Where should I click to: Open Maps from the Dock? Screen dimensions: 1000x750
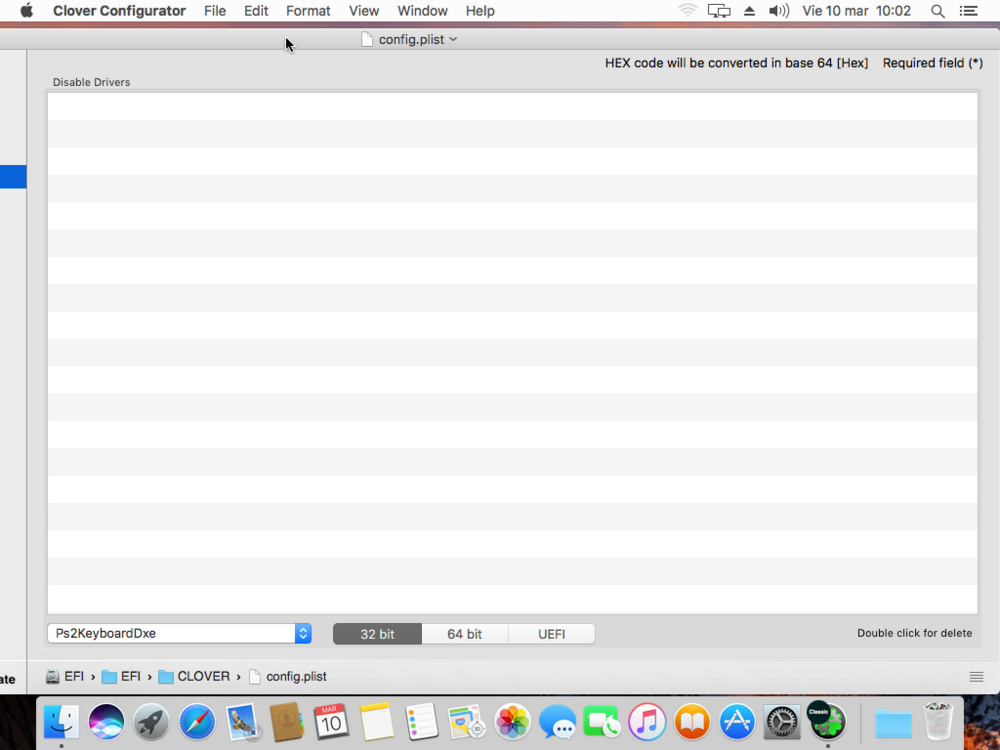(x=467, y=721)
